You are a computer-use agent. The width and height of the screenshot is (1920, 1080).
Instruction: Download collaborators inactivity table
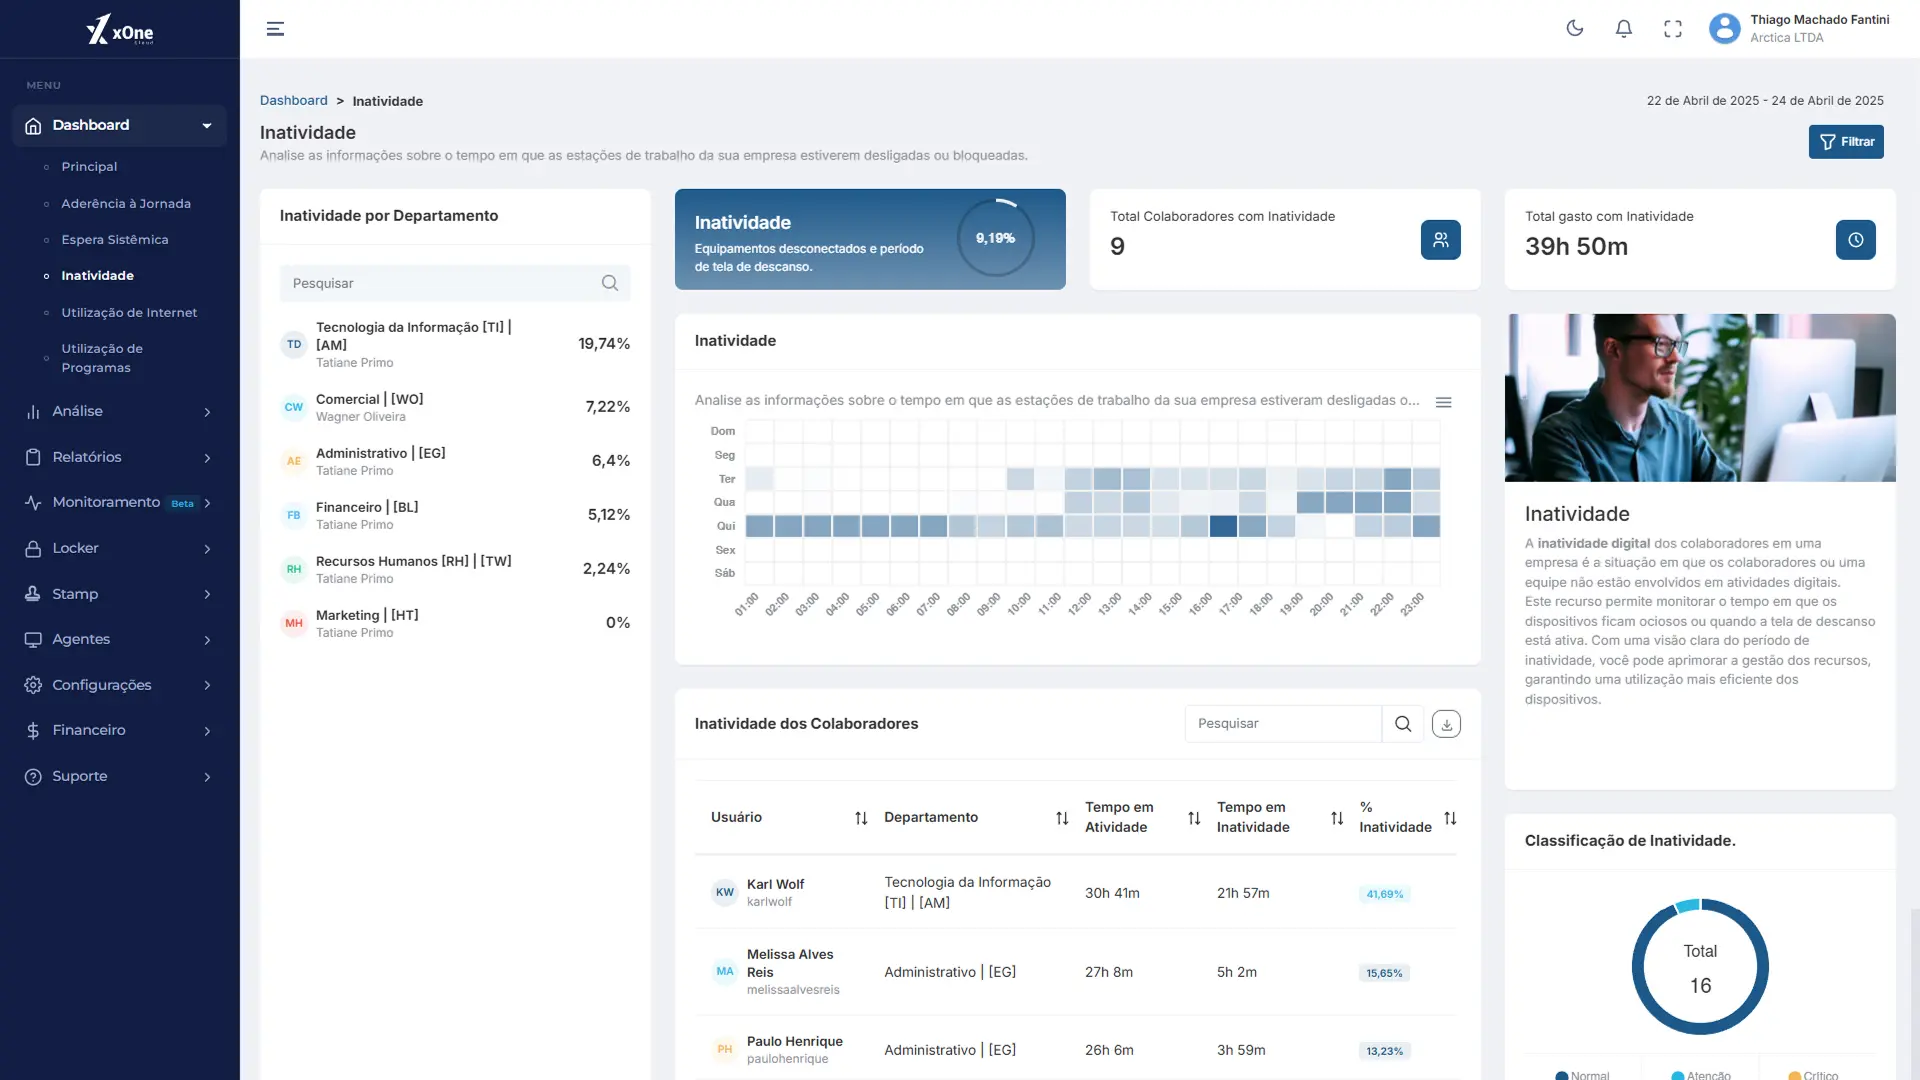pos(1446,724)
